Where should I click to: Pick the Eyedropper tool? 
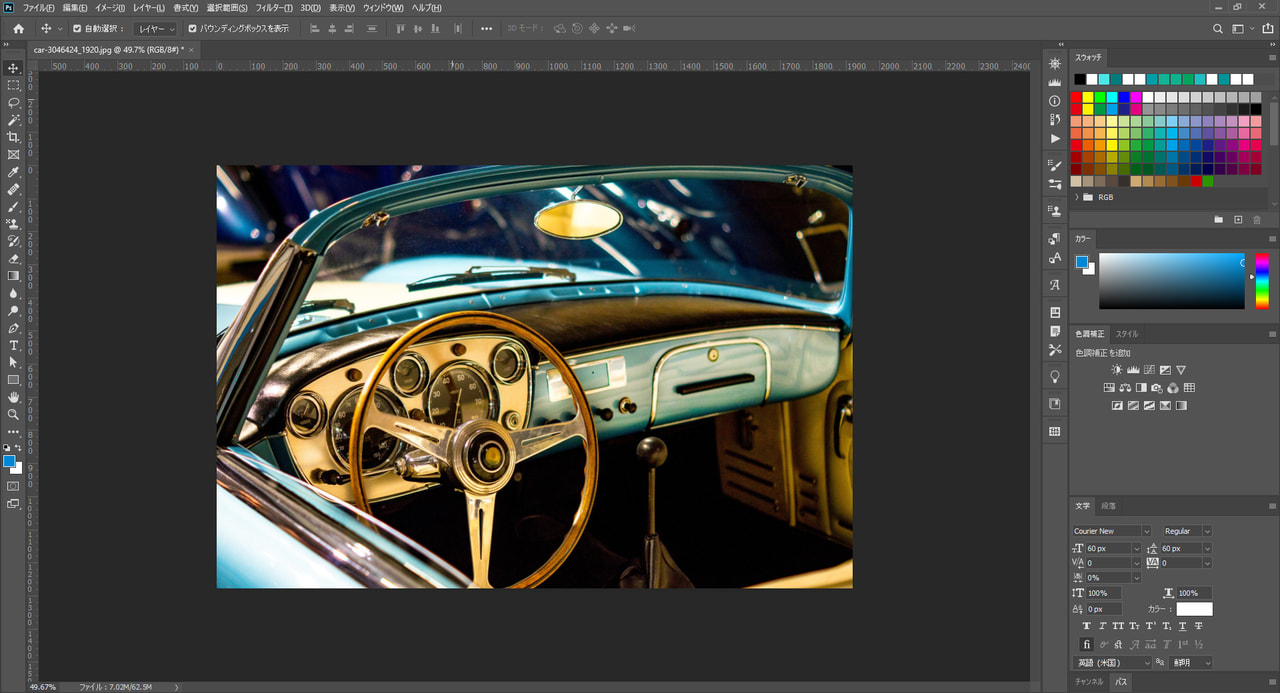pos(13,172)
